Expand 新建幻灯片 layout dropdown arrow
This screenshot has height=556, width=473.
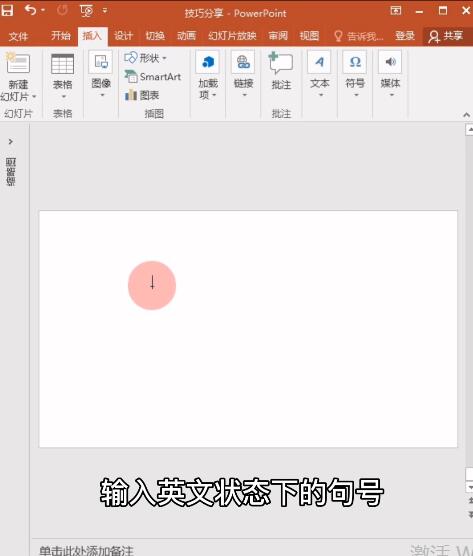pyautogui.click(x=34, y=96)
